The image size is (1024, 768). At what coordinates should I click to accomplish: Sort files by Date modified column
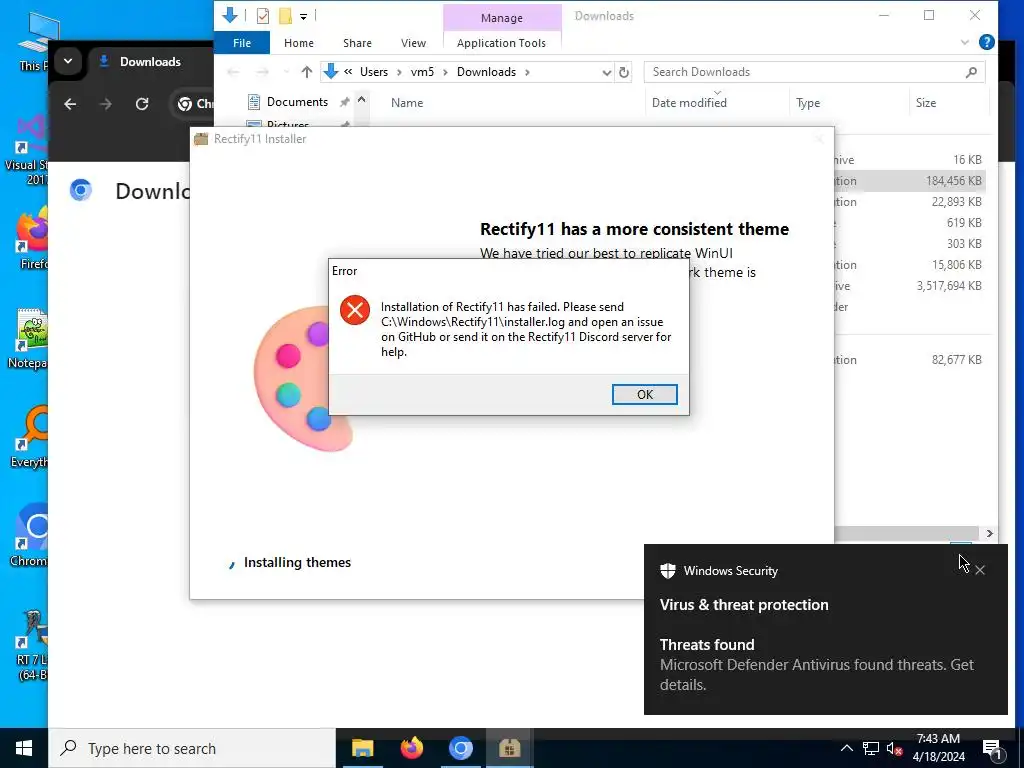[689, 103]
